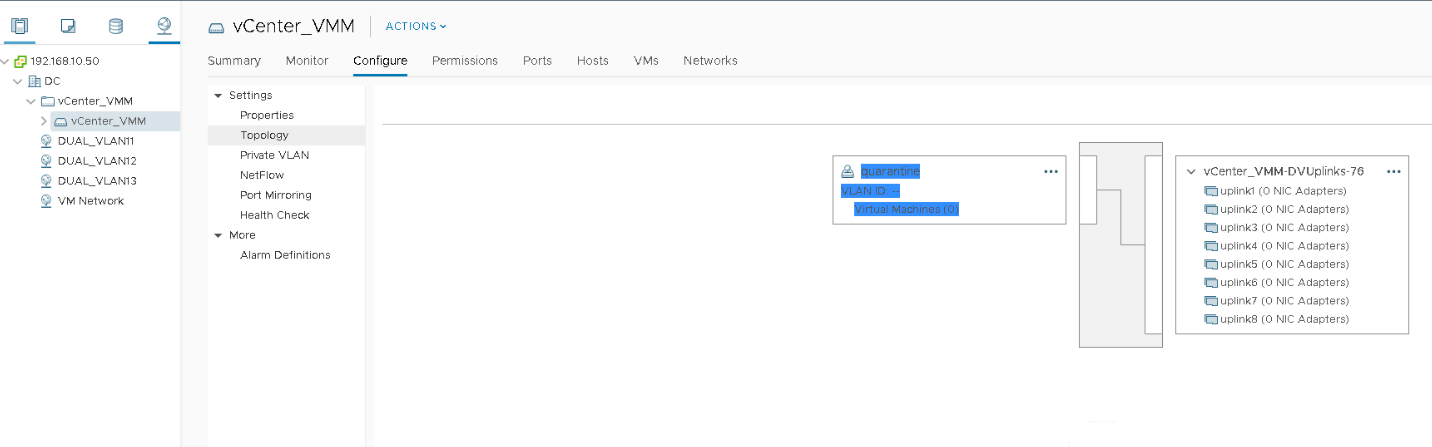Viewport: 1432px width, 447px height.
Task: Click the uplink3 adapter icon
Action: pyautogui.click(x=1211, y=228)
